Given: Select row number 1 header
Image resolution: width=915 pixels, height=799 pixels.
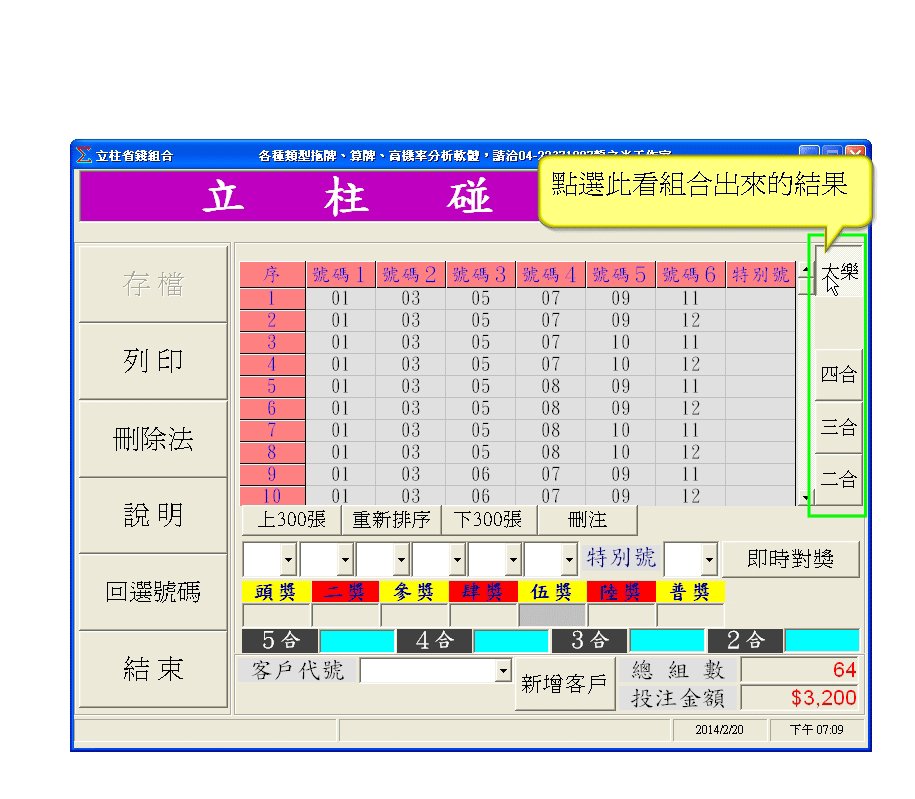Looking at the screenshot, I should pyautogui.click(x=273, y=298).
